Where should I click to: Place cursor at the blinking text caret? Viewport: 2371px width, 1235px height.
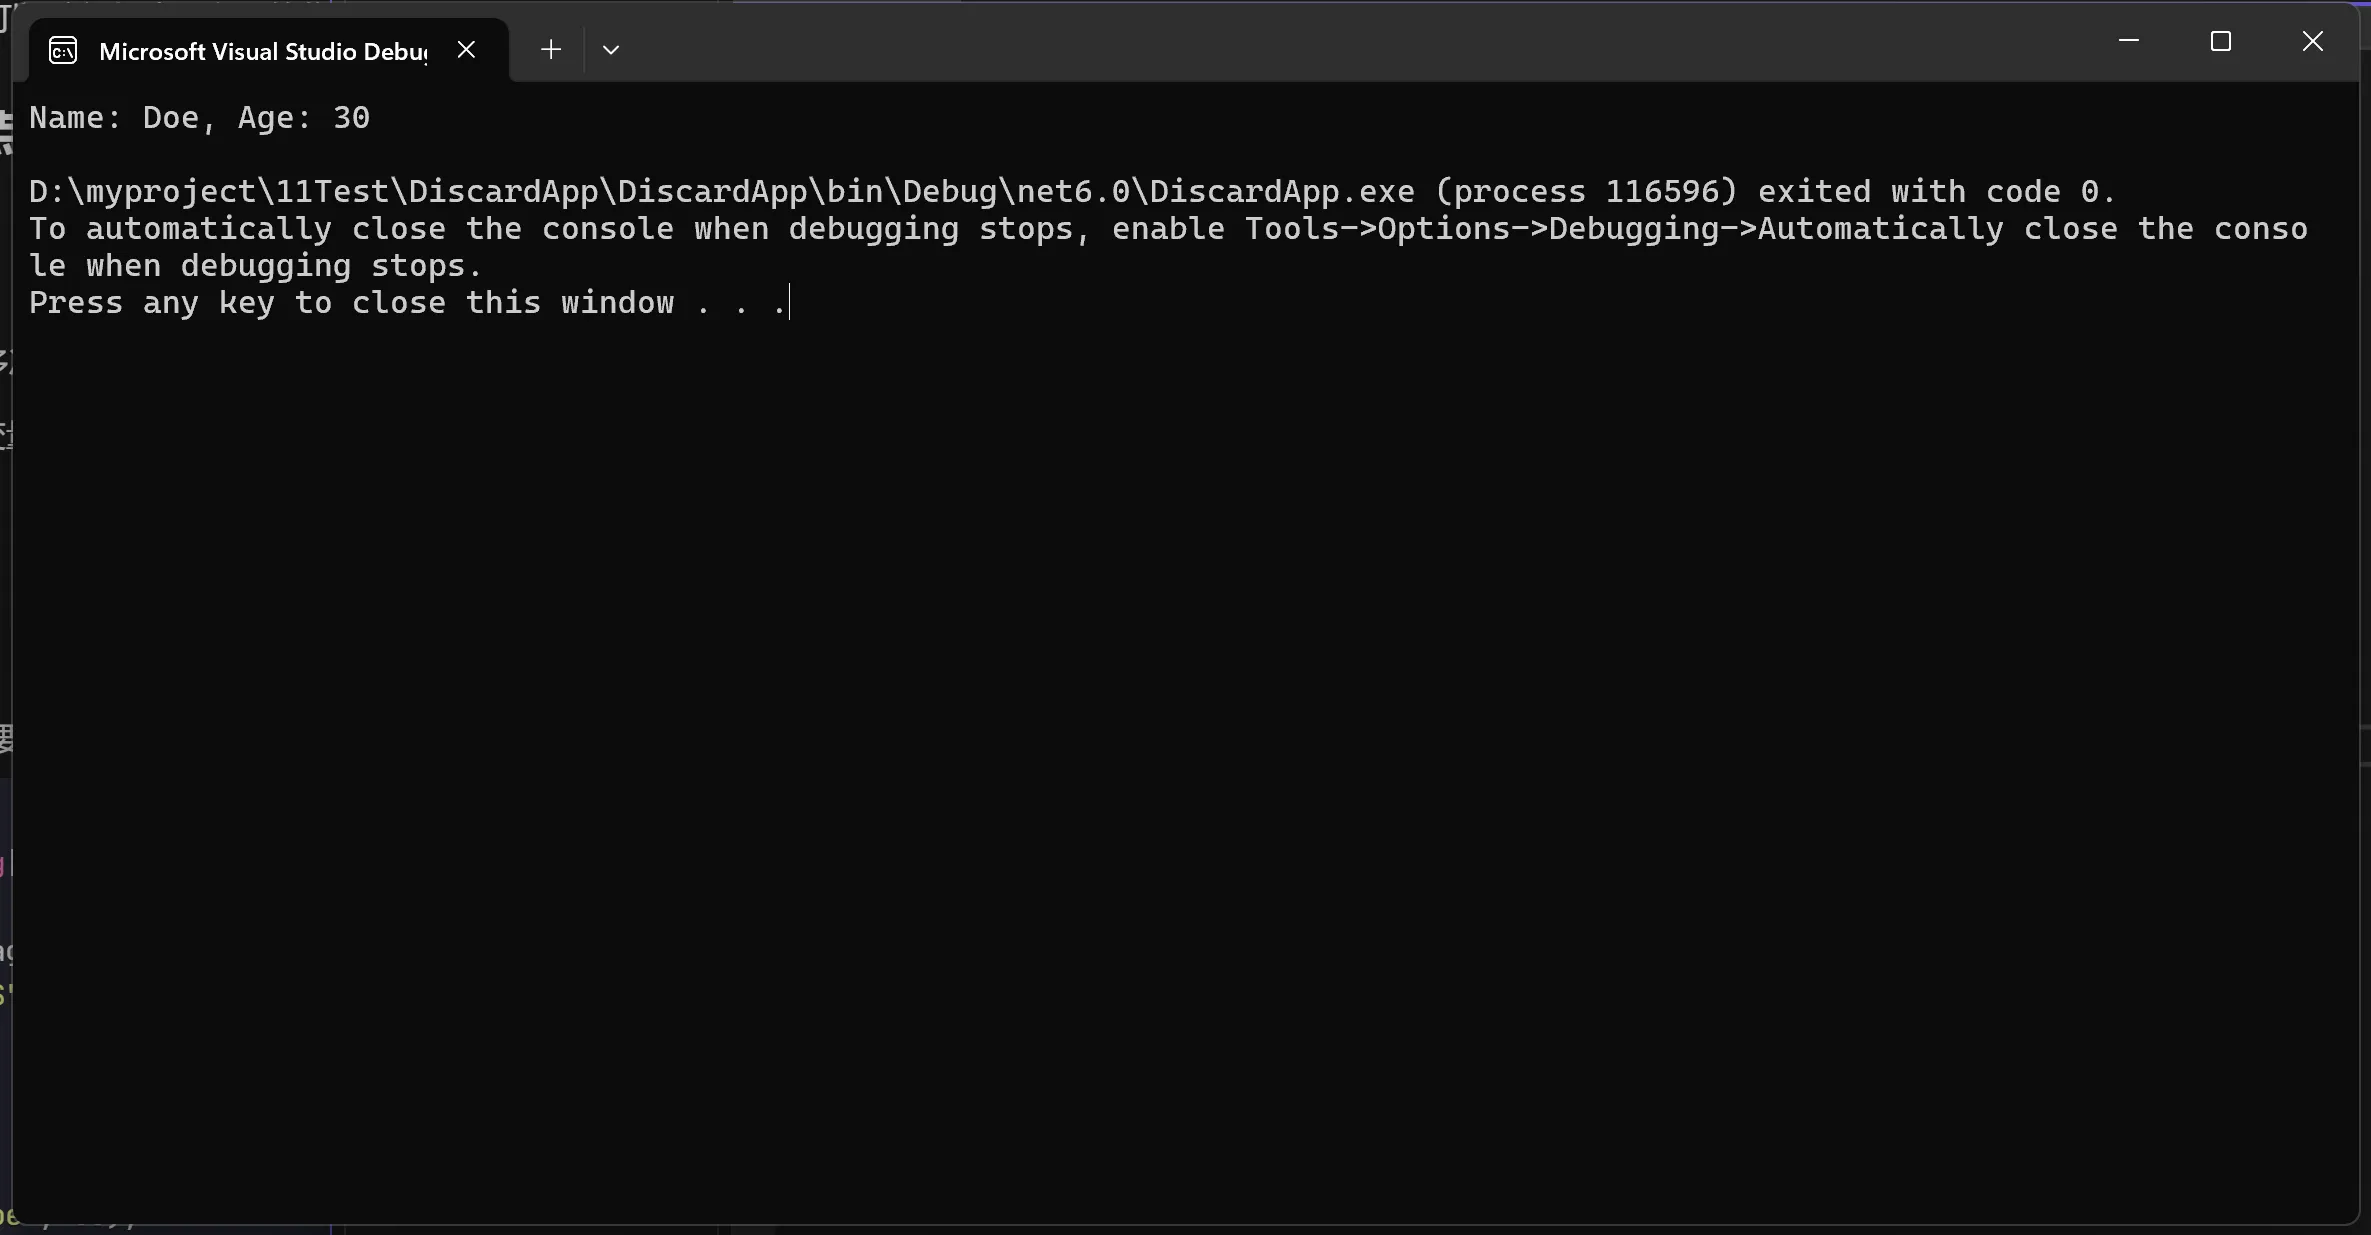[790, 303]
